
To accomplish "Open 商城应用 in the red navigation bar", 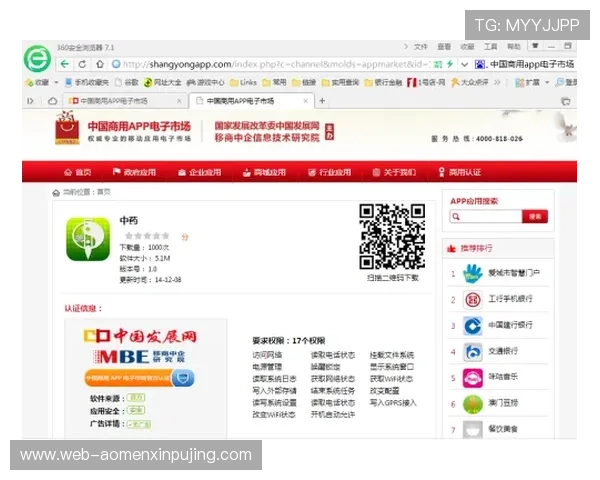I will pos(264,172).
